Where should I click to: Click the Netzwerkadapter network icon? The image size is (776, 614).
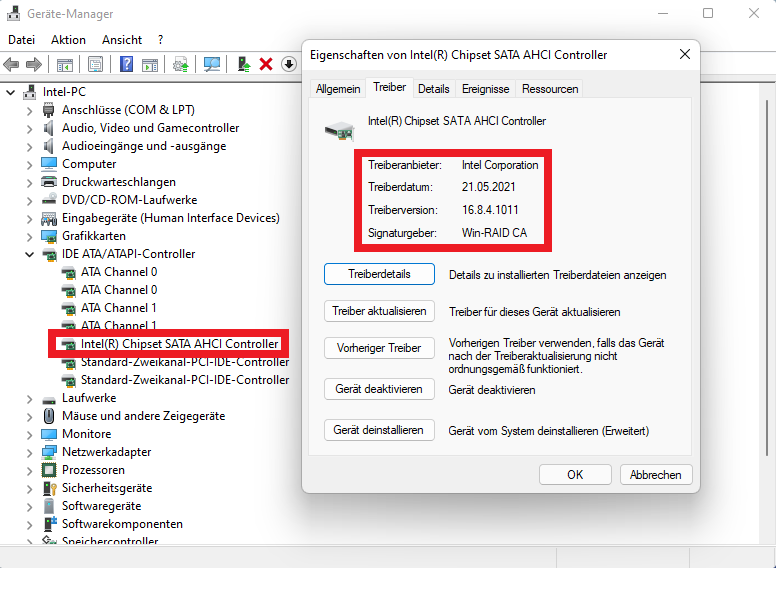tap(48, 452)
